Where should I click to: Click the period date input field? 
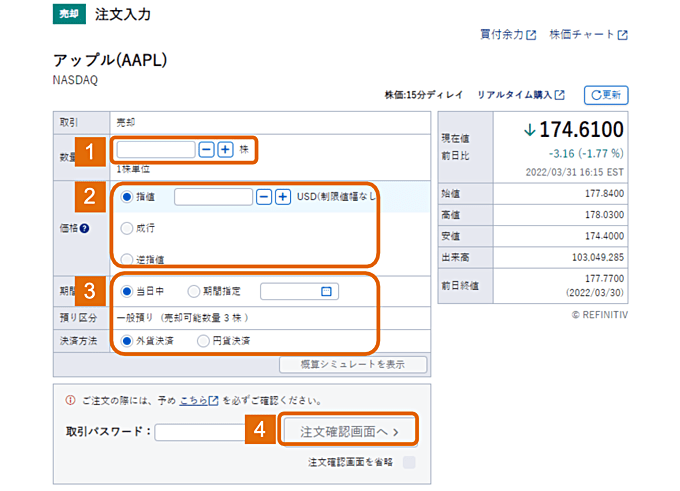[x=299, y=291]
